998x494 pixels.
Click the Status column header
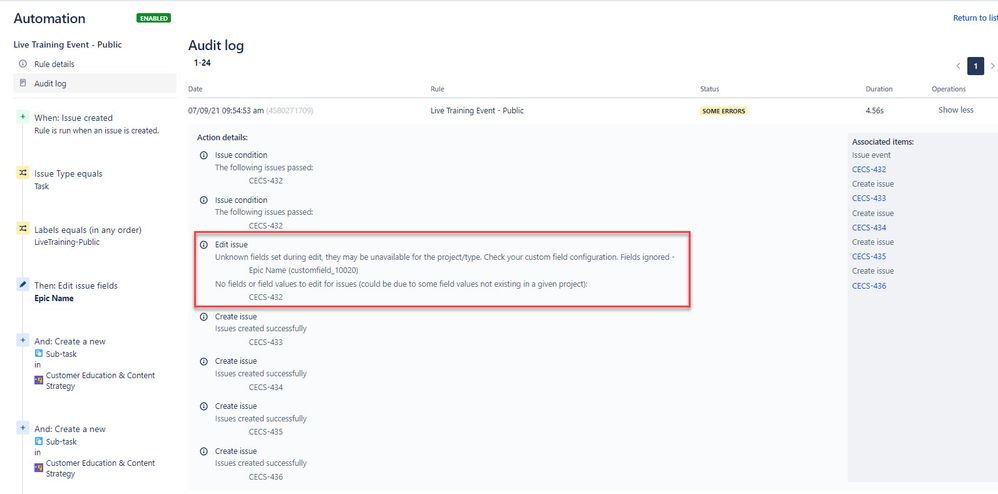710,89
